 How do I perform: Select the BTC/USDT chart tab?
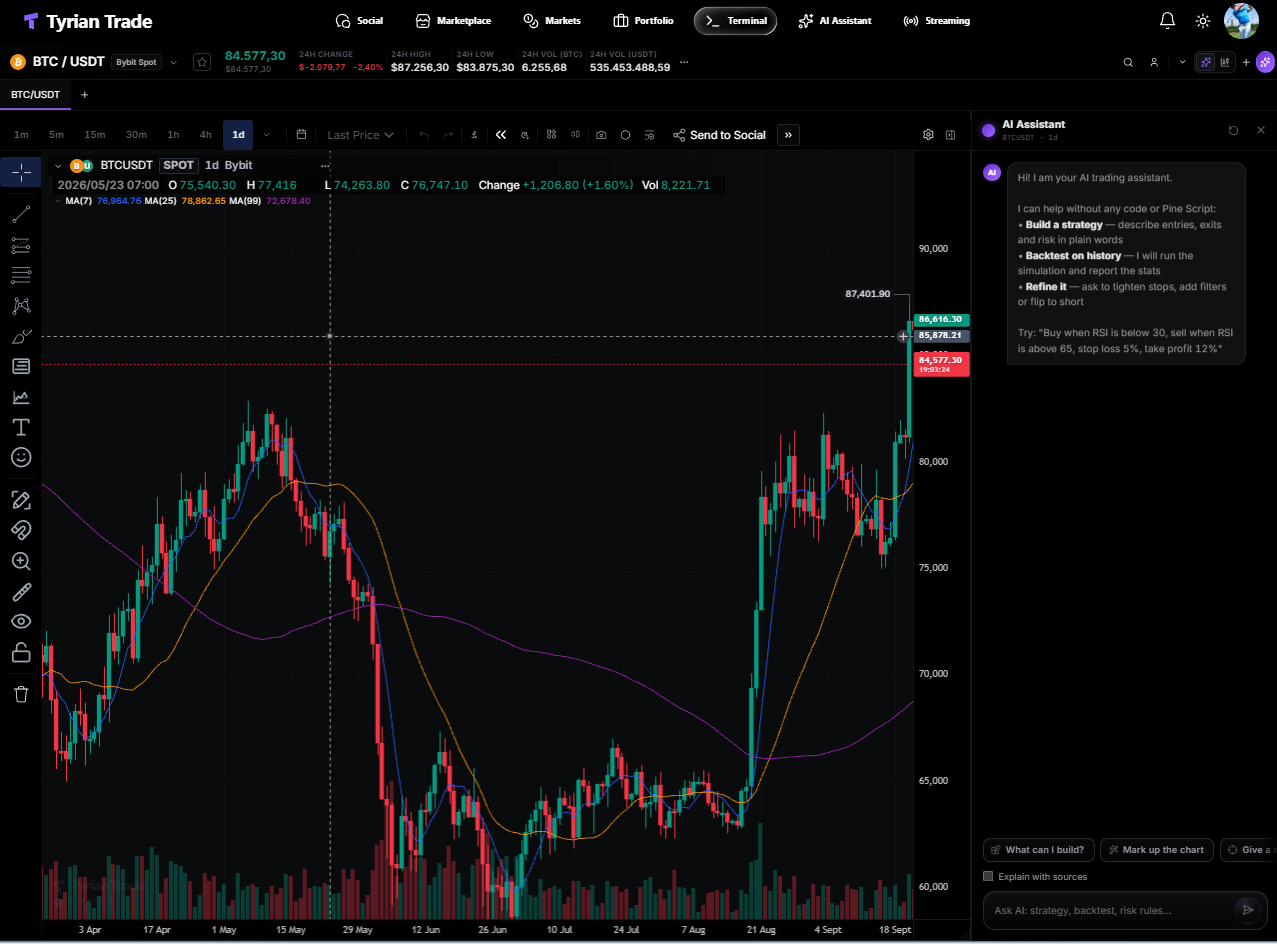35,95
